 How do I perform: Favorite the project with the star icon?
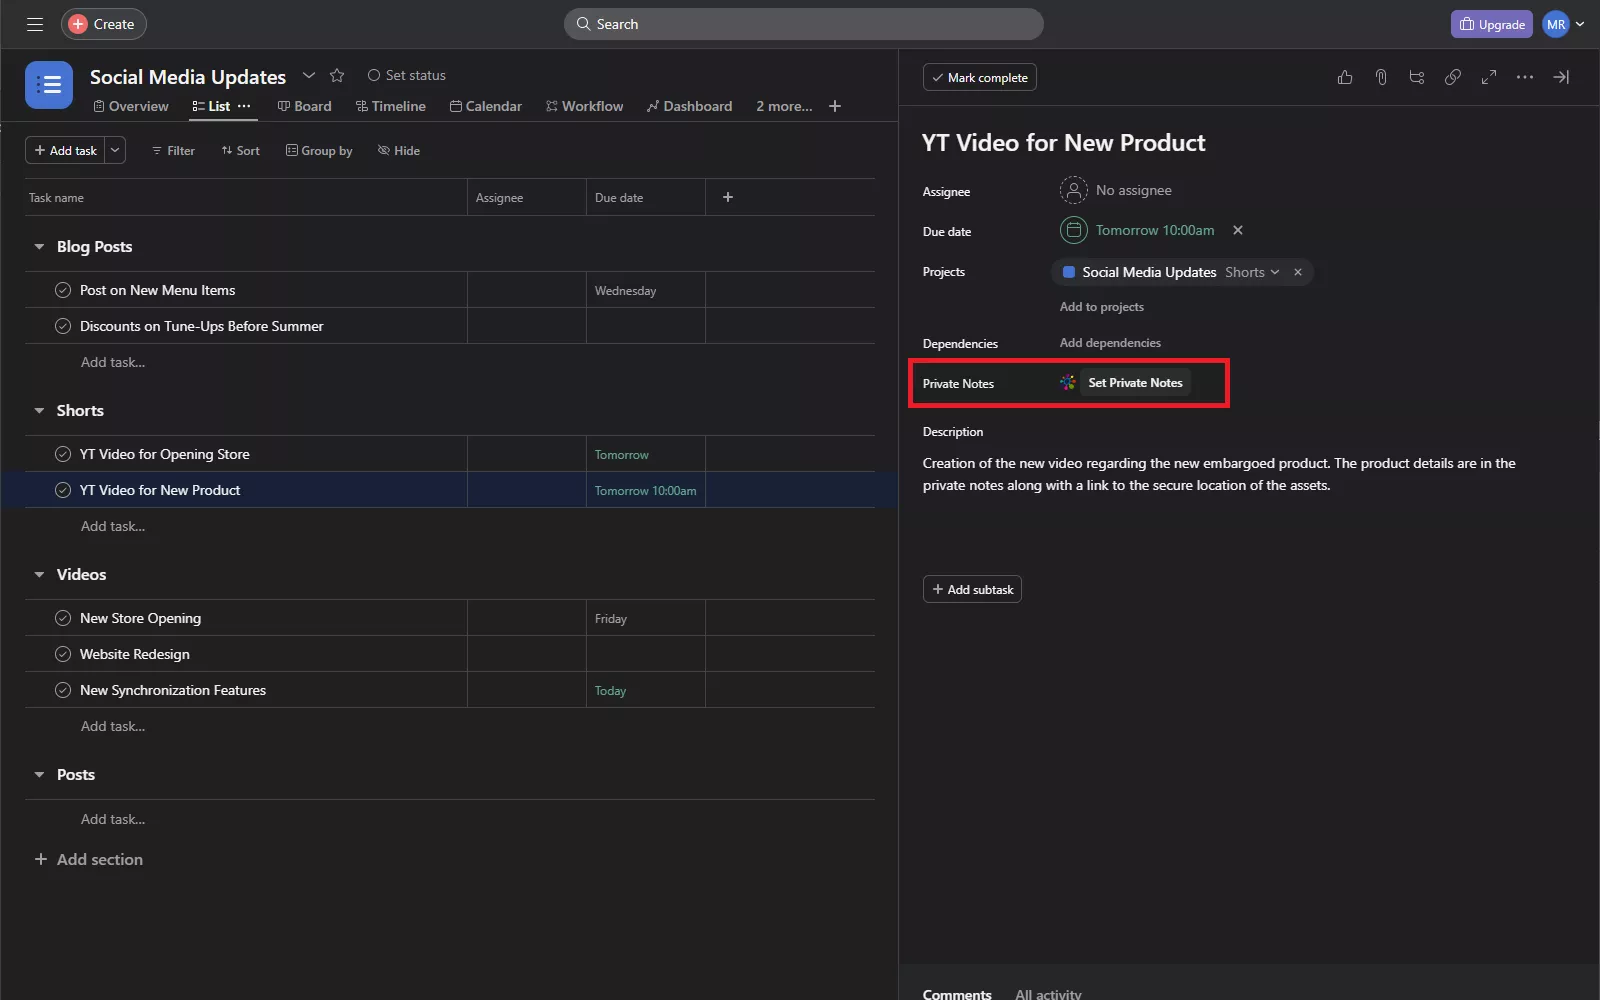337,75
